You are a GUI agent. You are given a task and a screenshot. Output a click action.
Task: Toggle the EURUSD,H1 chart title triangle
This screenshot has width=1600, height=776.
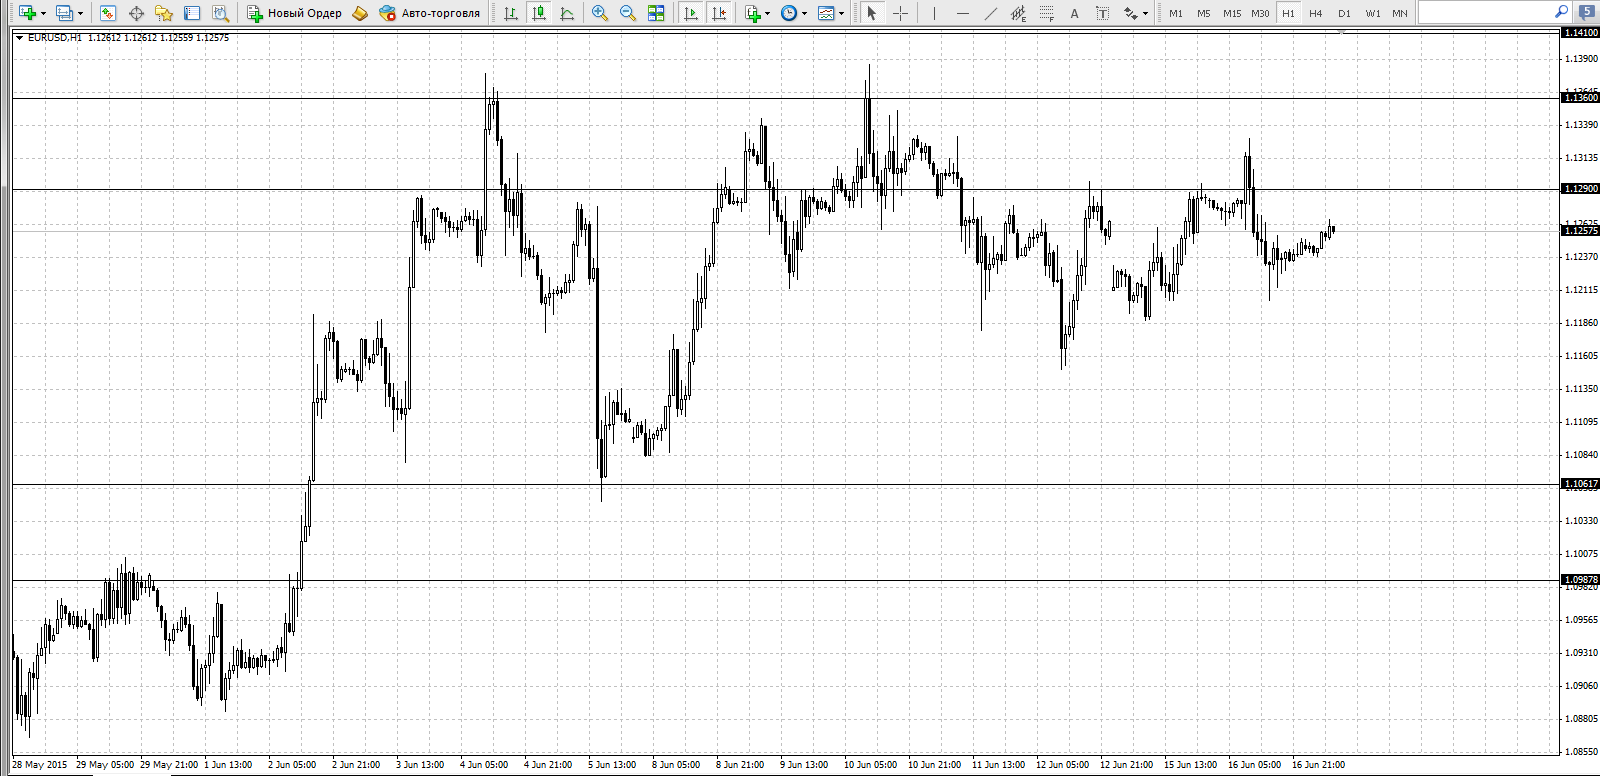point(19,38)
